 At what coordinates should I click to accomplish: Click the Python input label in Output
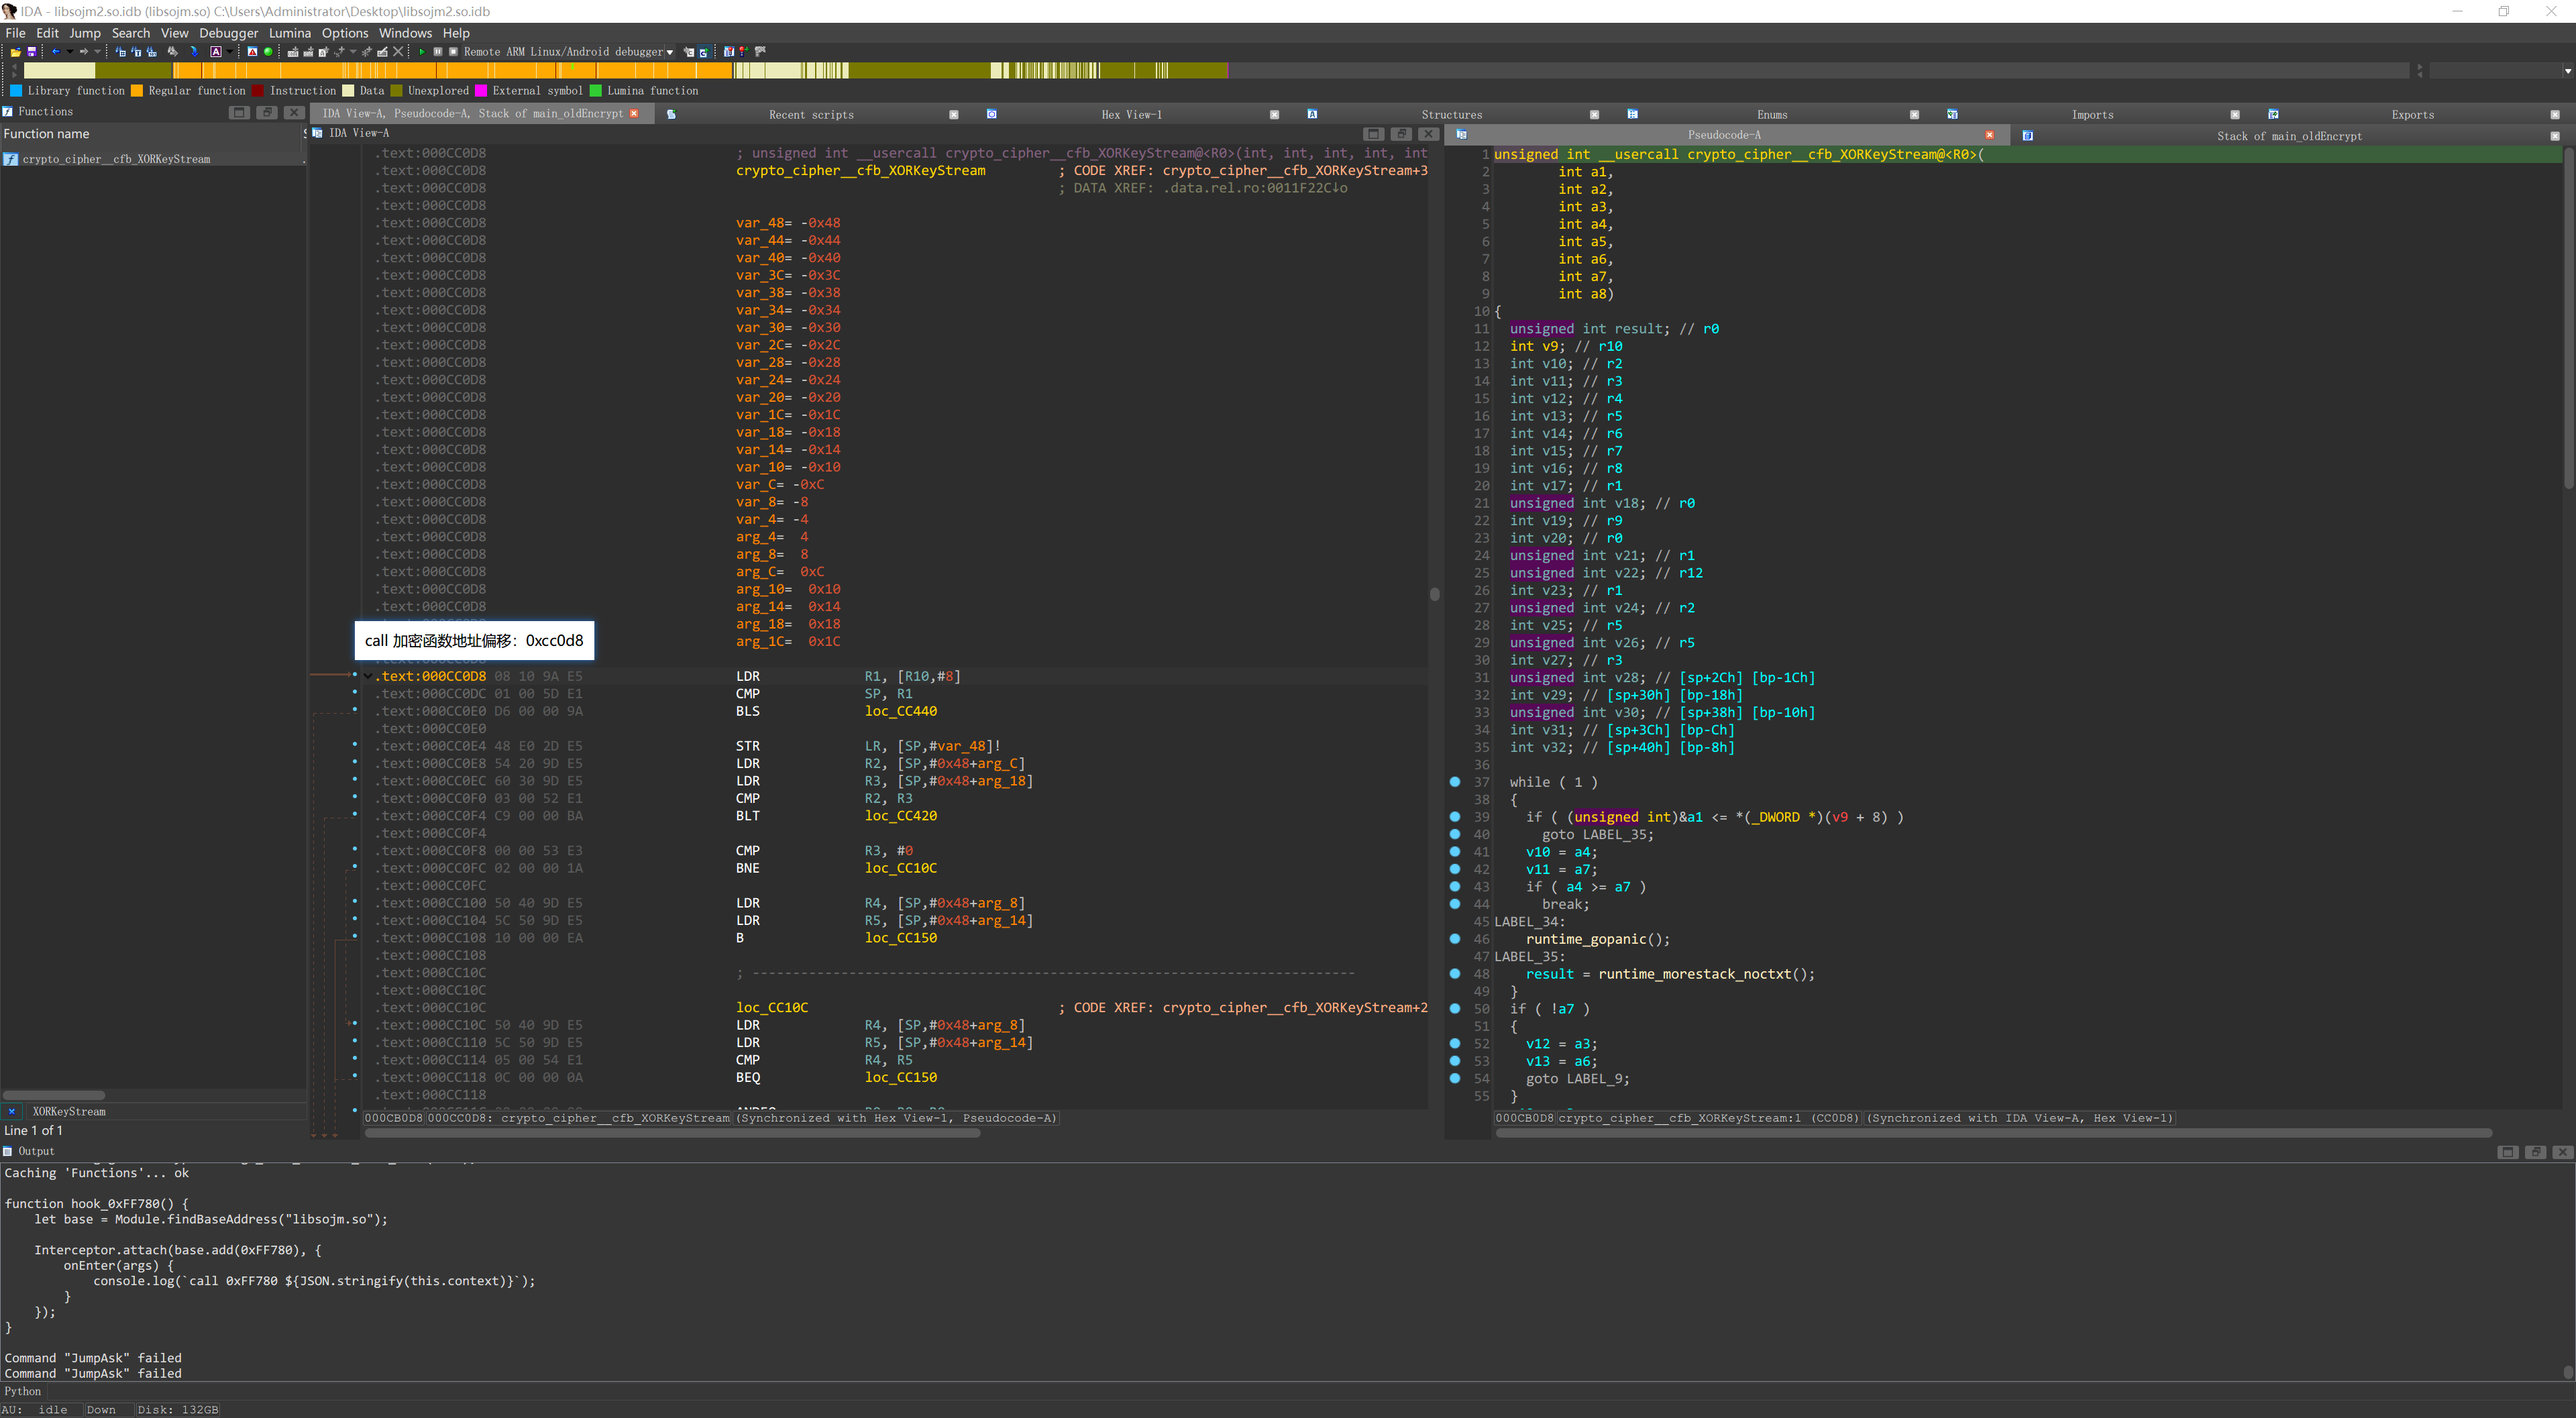22,1391
